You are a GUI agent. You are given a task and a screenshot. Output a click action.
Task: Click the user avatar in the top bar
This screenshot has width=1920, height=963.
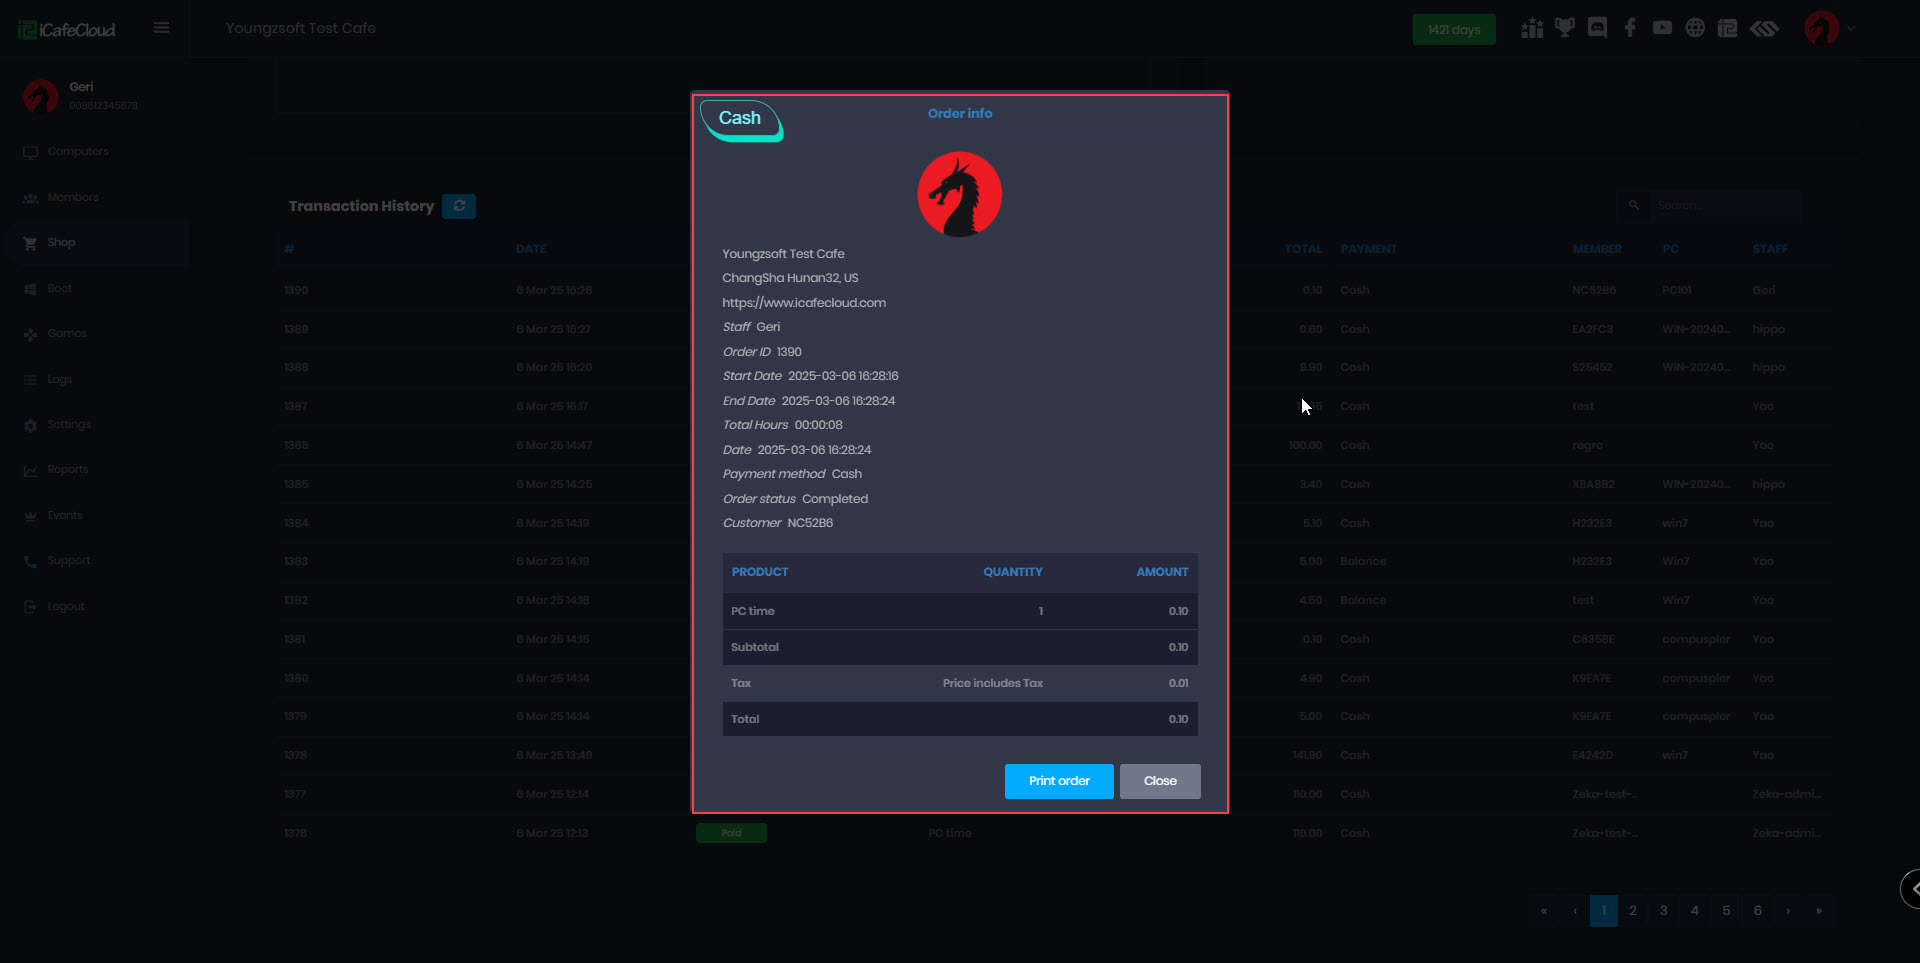tap(1821, 28)
